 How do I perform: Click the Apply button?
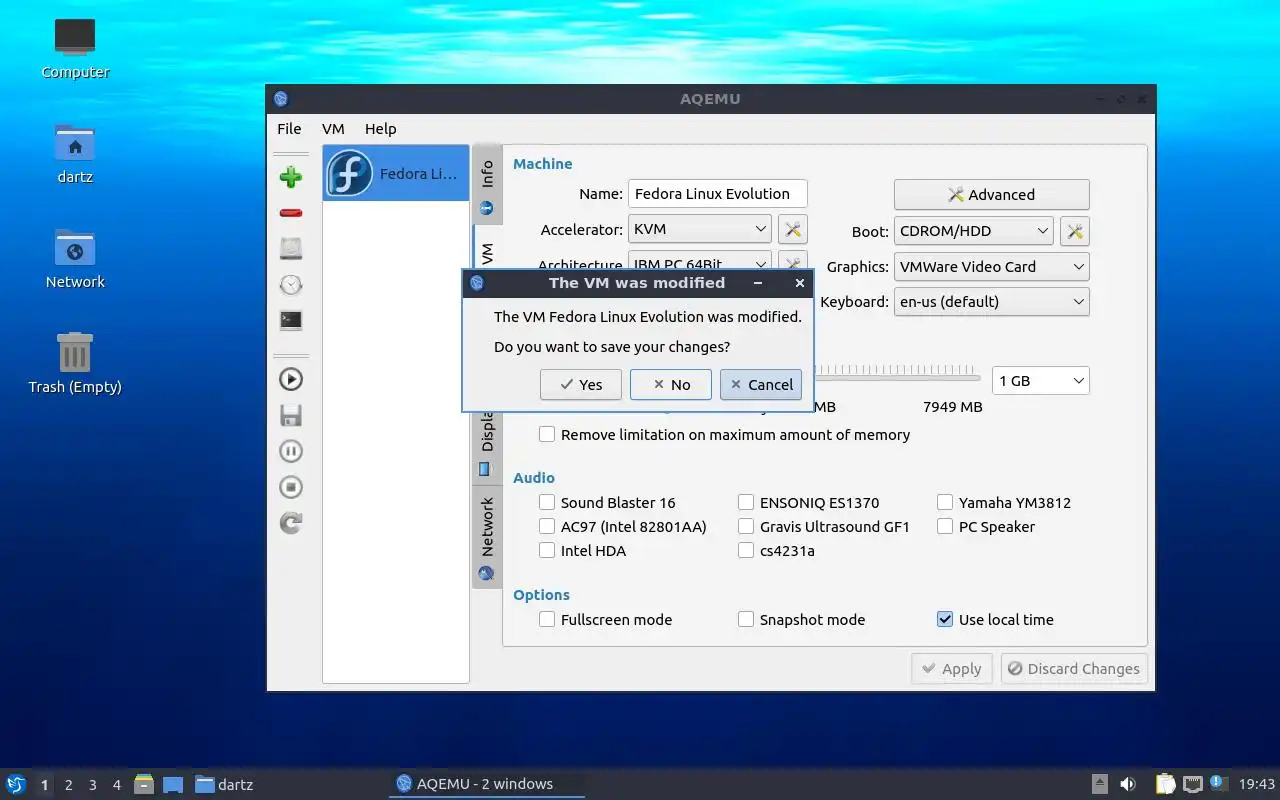pos(952,669)
